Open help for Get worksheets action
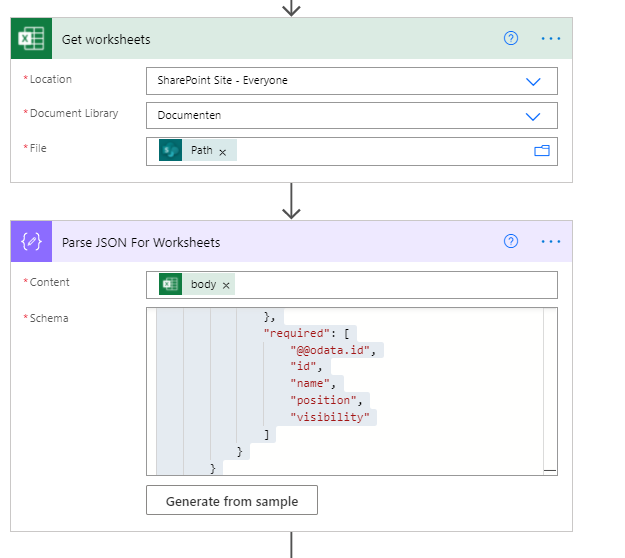This screenshot has width=625, height=558. click(x=511, y=39)
